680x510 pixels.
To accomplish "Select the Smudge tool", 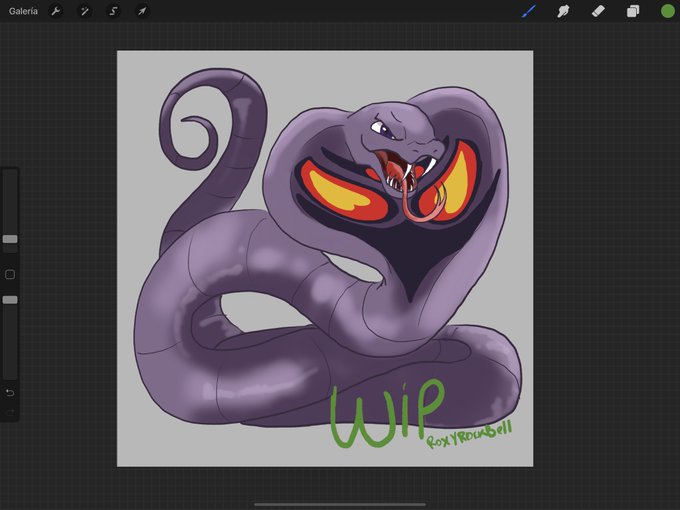I will point(563,11).
